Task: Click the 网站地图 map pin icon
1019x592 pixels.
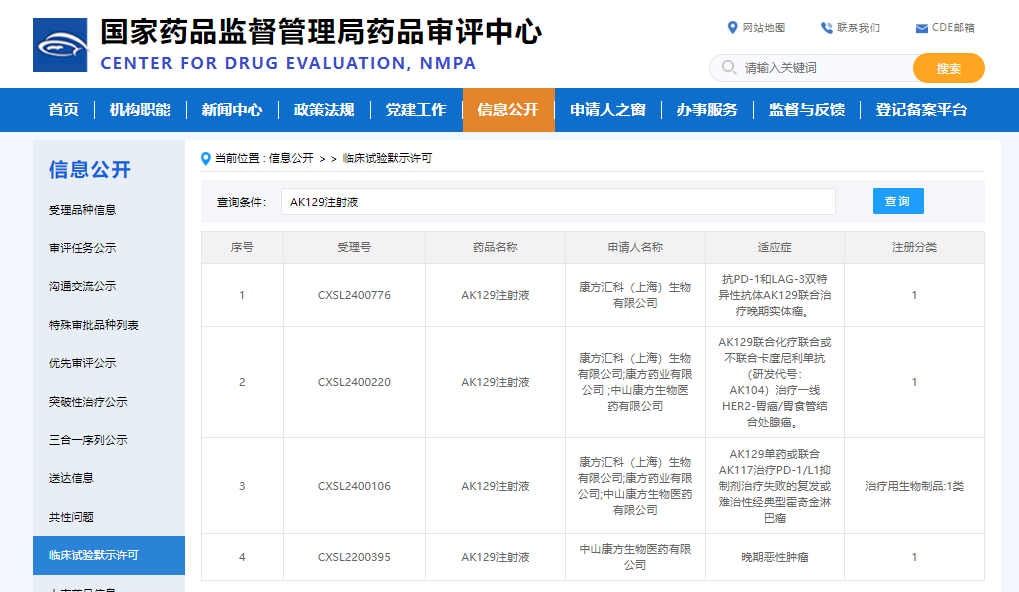Action: (733, 28)
